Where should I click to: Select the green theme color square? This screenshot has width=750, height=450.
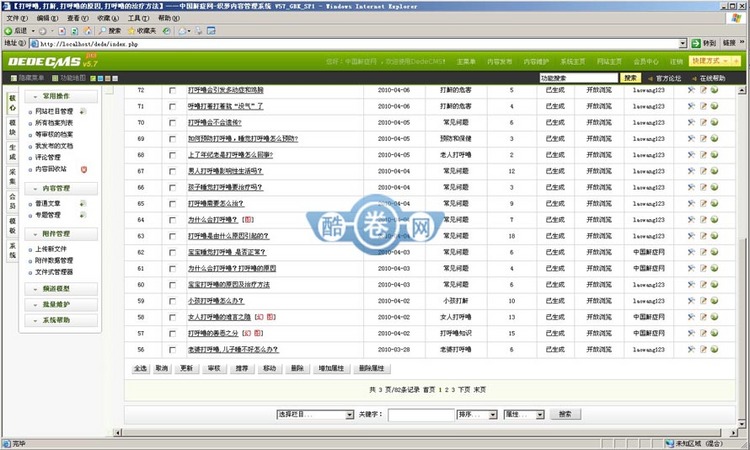tap(93, 78)
